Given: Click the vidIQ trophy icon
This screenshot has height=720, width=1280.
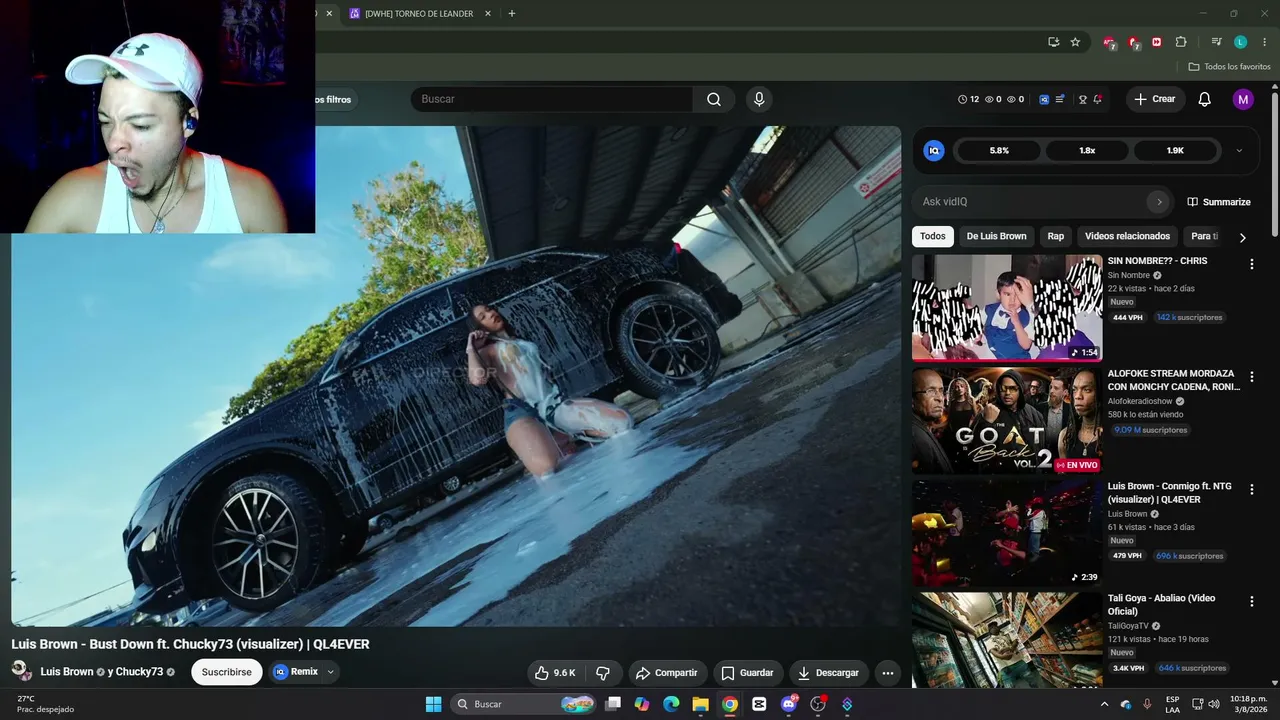Looking at the screenshot, I should (1082, 99).
